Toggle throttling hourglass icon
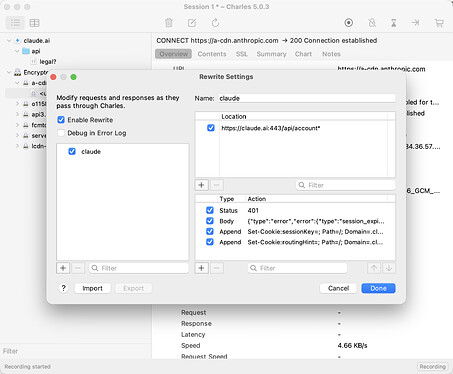This screenshot has height=374, width=453. (x=394, y=23)
